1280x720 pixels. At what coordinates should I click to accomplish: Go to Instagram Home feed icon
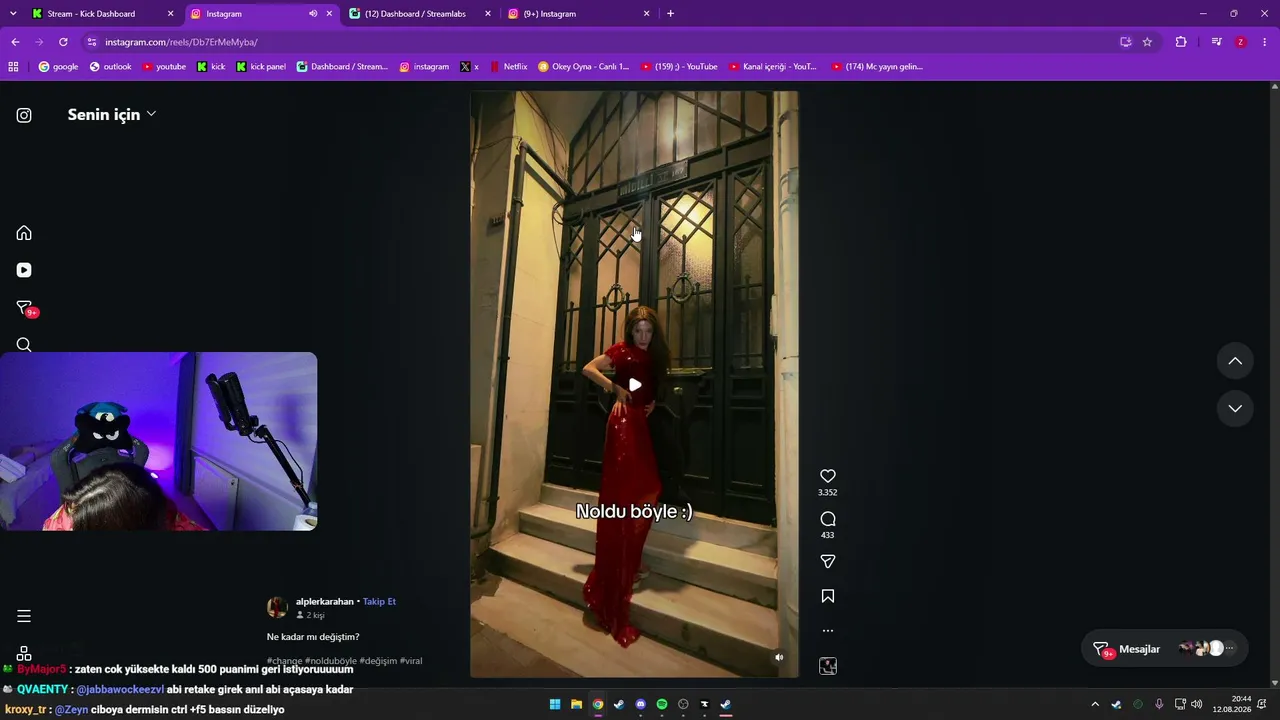[24, 233]
